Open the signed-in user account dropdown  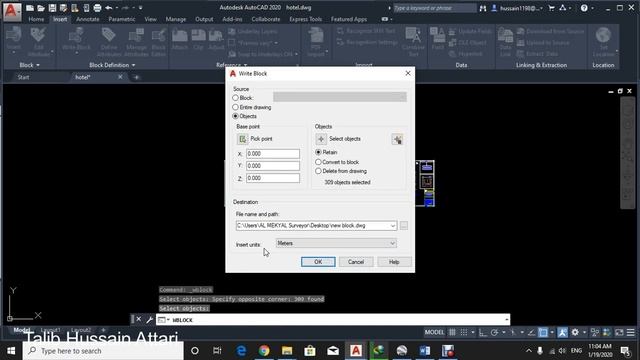click(517, 8)
